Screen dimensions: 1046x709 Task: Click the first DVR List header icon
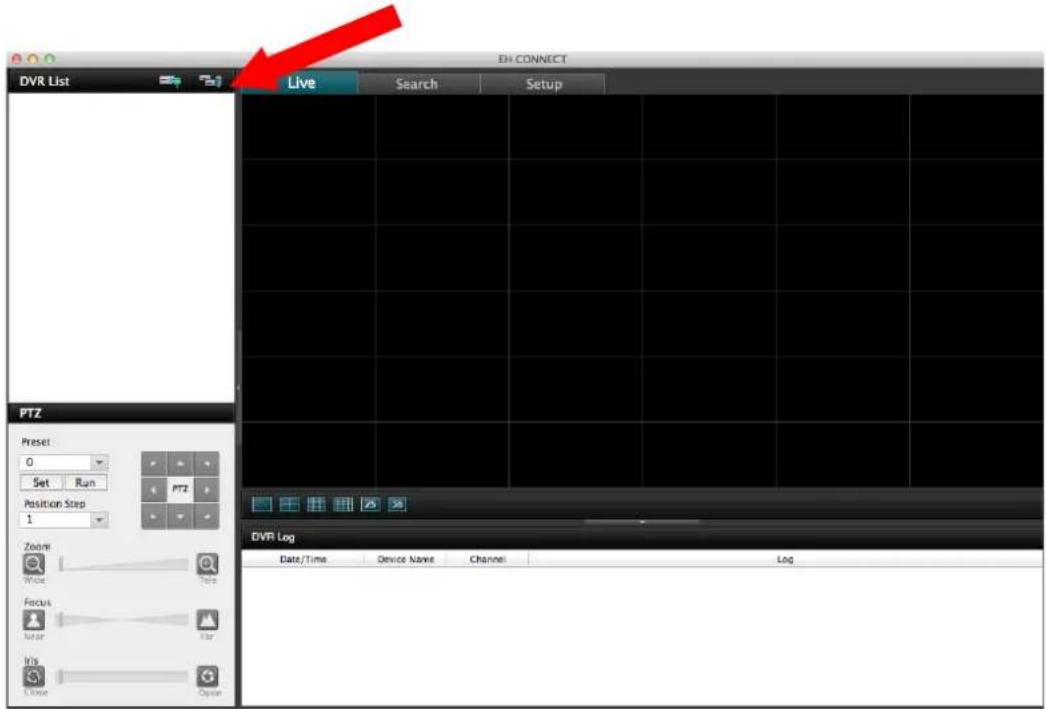pos(169,81)
